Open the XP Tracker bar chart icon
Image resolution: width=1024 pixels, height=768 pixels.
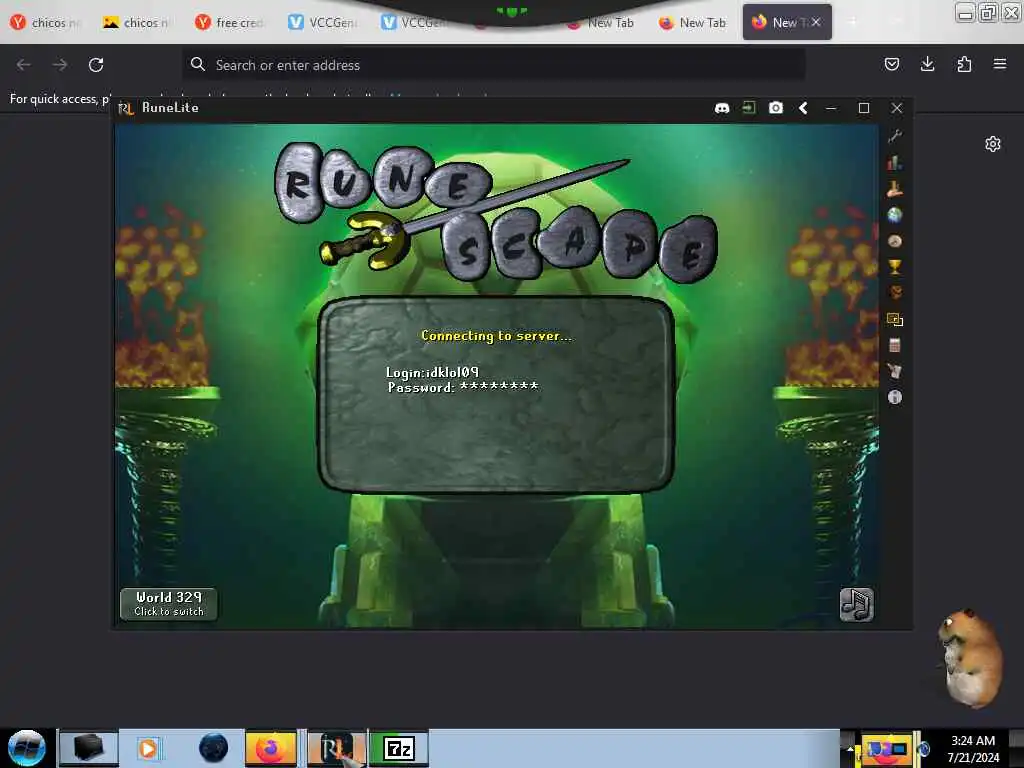click(x=895, y=163)
